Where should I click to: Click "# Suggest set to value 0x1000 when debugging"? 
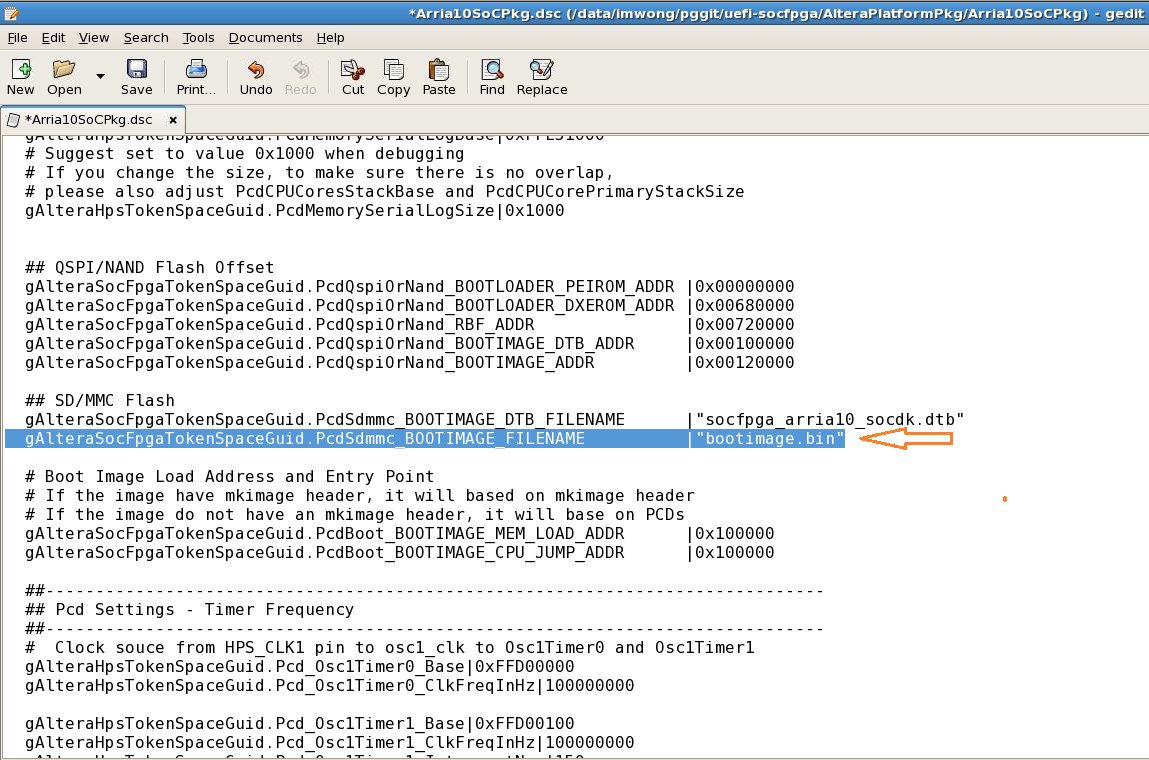pos(245,154)
